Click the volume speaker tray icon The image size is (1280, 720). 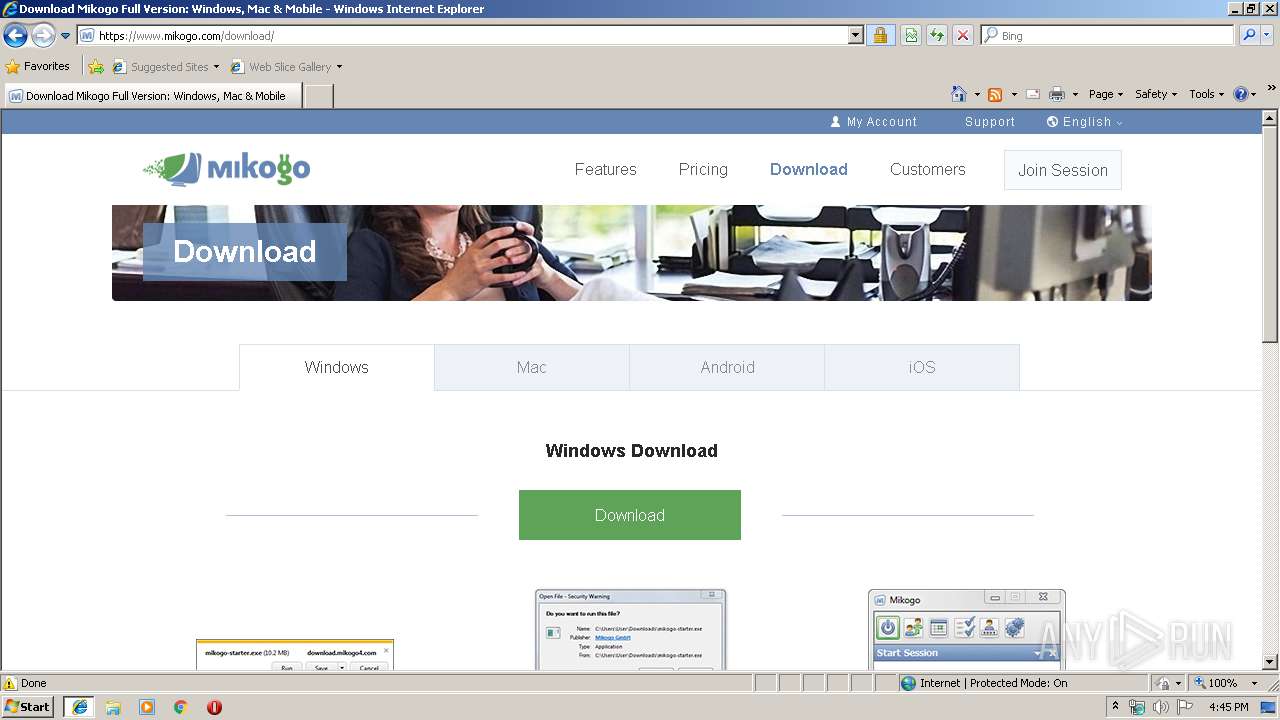tap(1161, 707)
